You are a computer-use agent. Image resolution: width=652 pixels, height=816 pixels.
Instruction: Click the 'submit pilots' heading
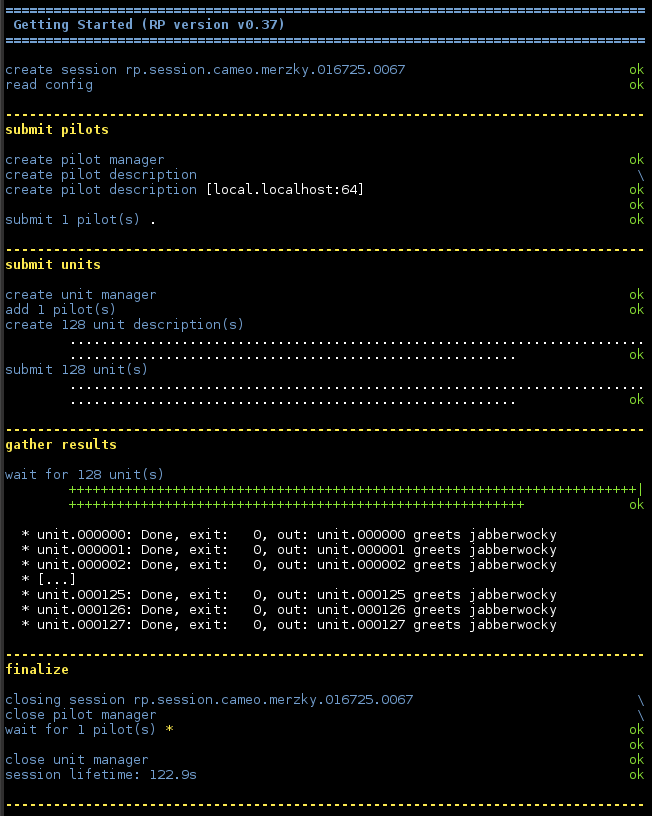coord(57,130)
